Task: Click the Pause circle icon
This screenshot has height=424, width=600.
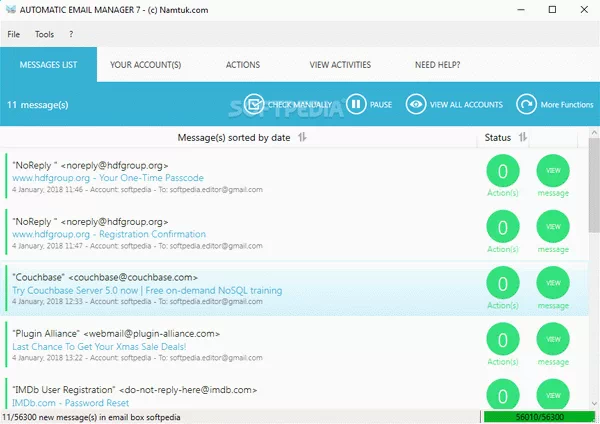Action: [x=356, y=104]
